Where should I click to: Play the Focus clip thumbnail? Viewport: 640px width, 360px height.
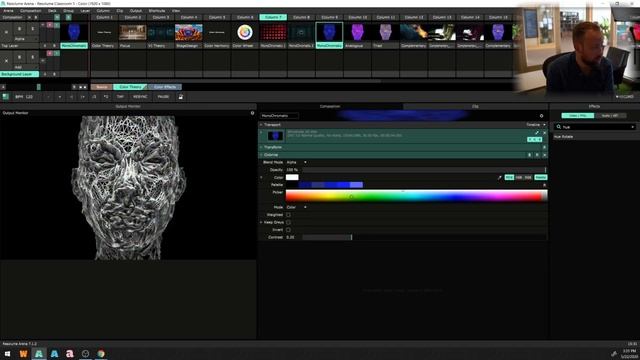point(133,32)
